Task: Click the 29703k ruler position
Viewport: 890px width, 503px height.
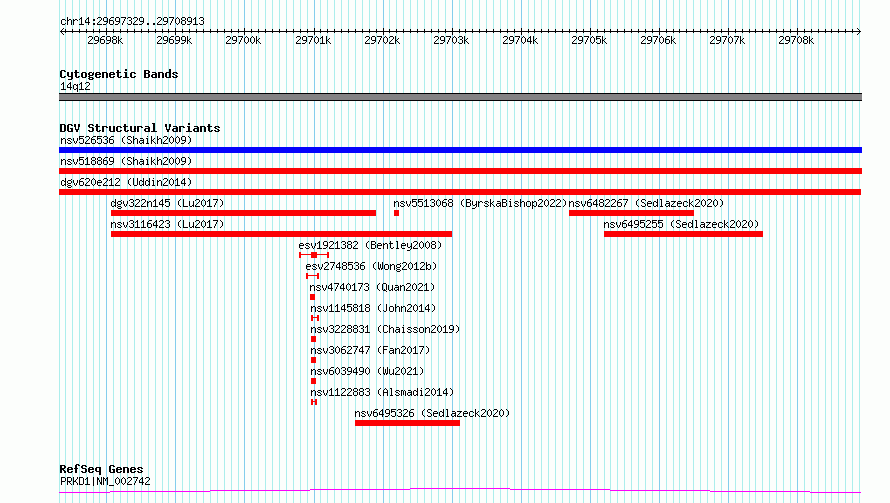Action: click(451, 40)
